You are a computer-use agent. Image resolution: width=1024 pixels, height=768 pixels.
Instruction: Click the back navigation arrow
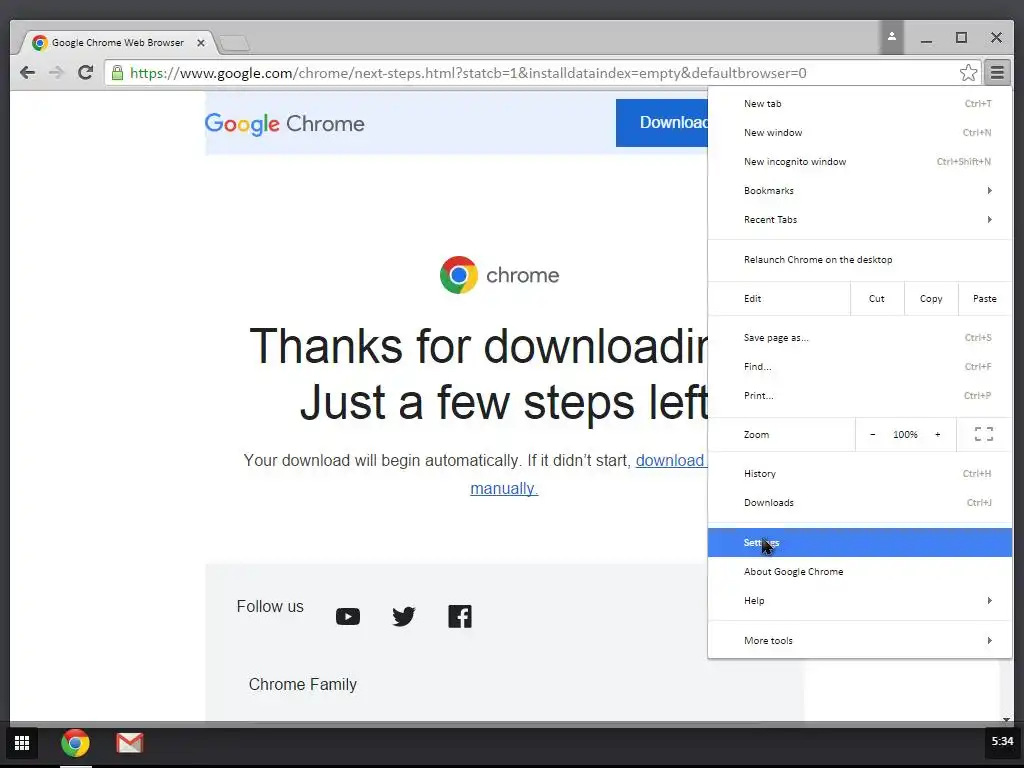[x=27, y=72]
